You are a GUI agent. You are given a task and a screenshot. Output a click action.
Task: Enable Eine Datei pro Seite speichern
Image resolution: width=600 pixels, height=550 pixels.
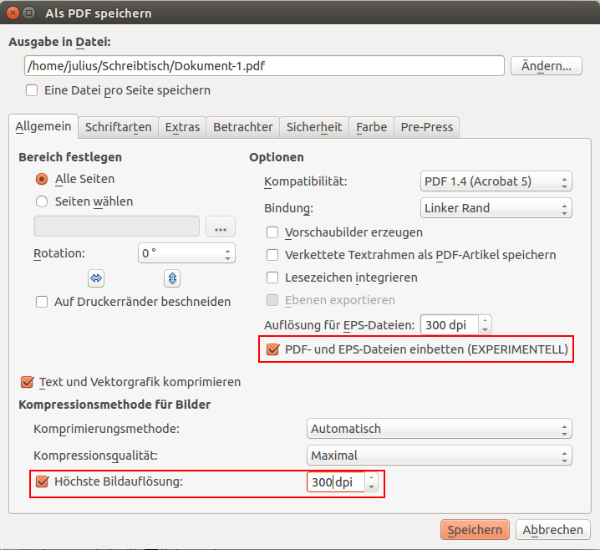32,90
